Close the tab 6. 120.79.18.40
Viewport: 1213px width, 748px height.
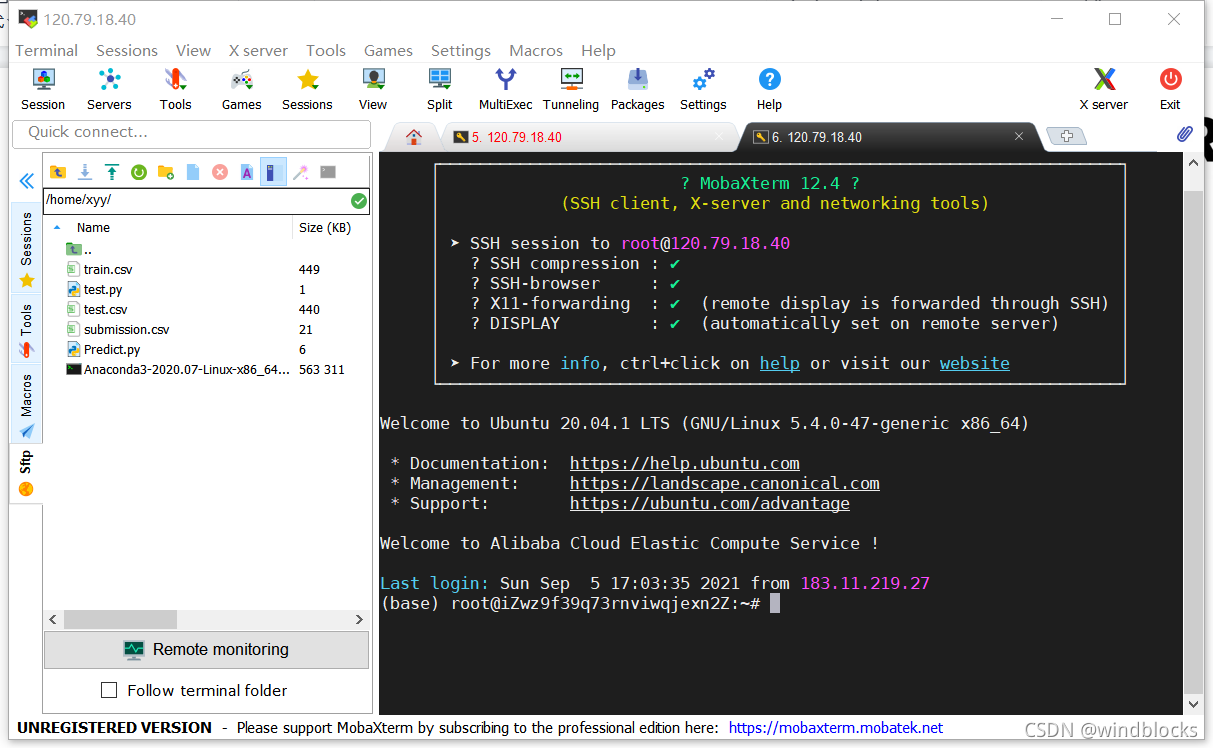pos(1019,137)
